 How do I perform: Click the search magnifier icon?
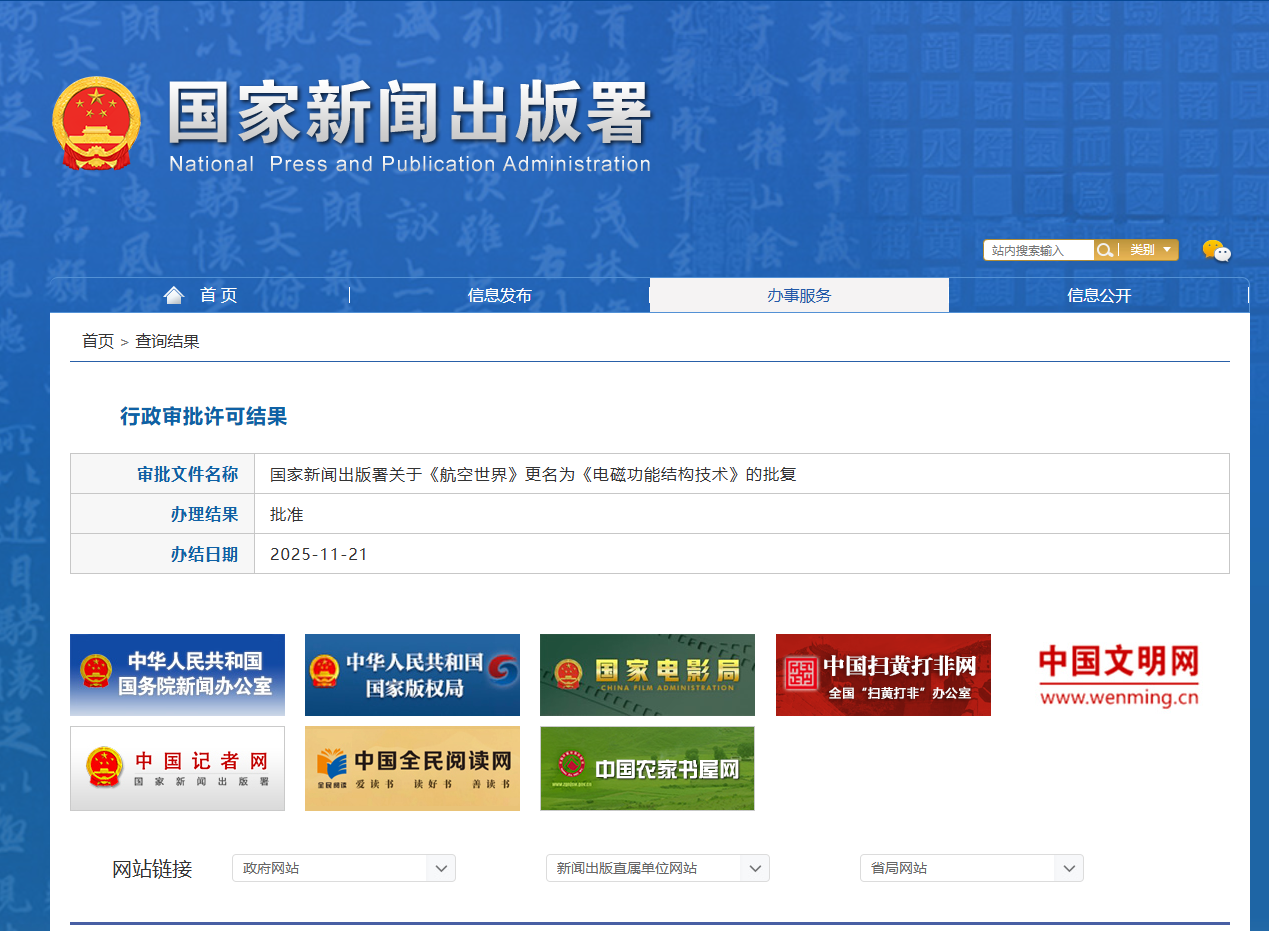[x=1105, y=250]
